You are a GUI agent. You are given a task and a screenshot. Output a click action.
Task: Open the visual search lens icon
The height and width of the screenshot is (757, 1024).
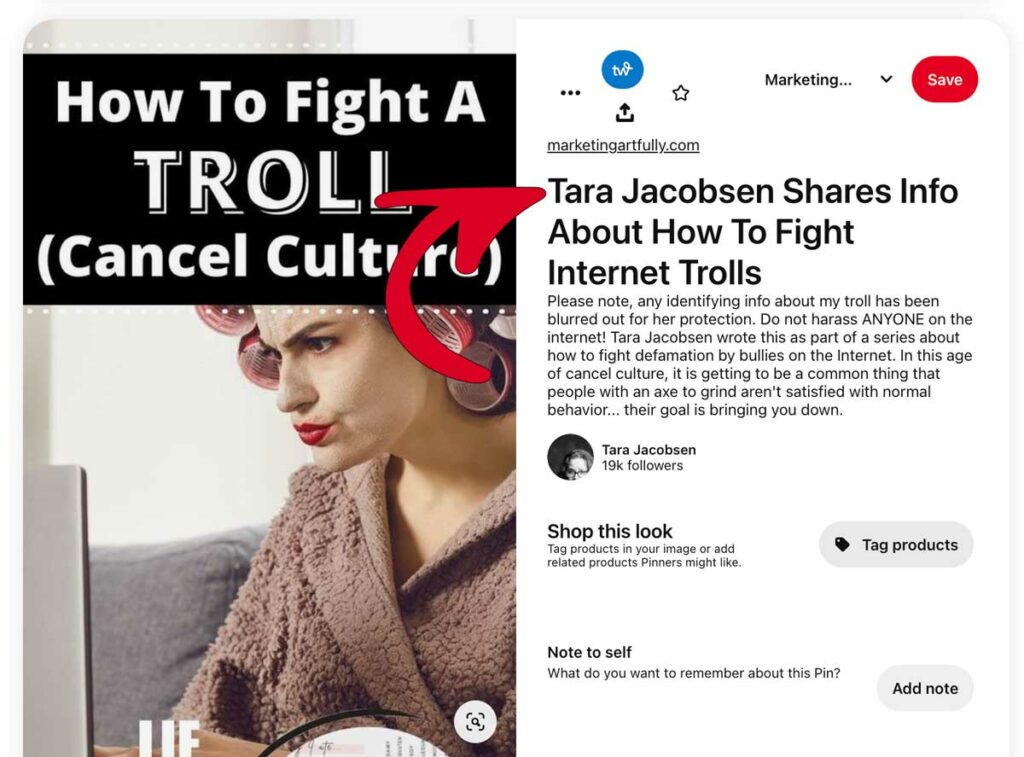pos(475,722)
